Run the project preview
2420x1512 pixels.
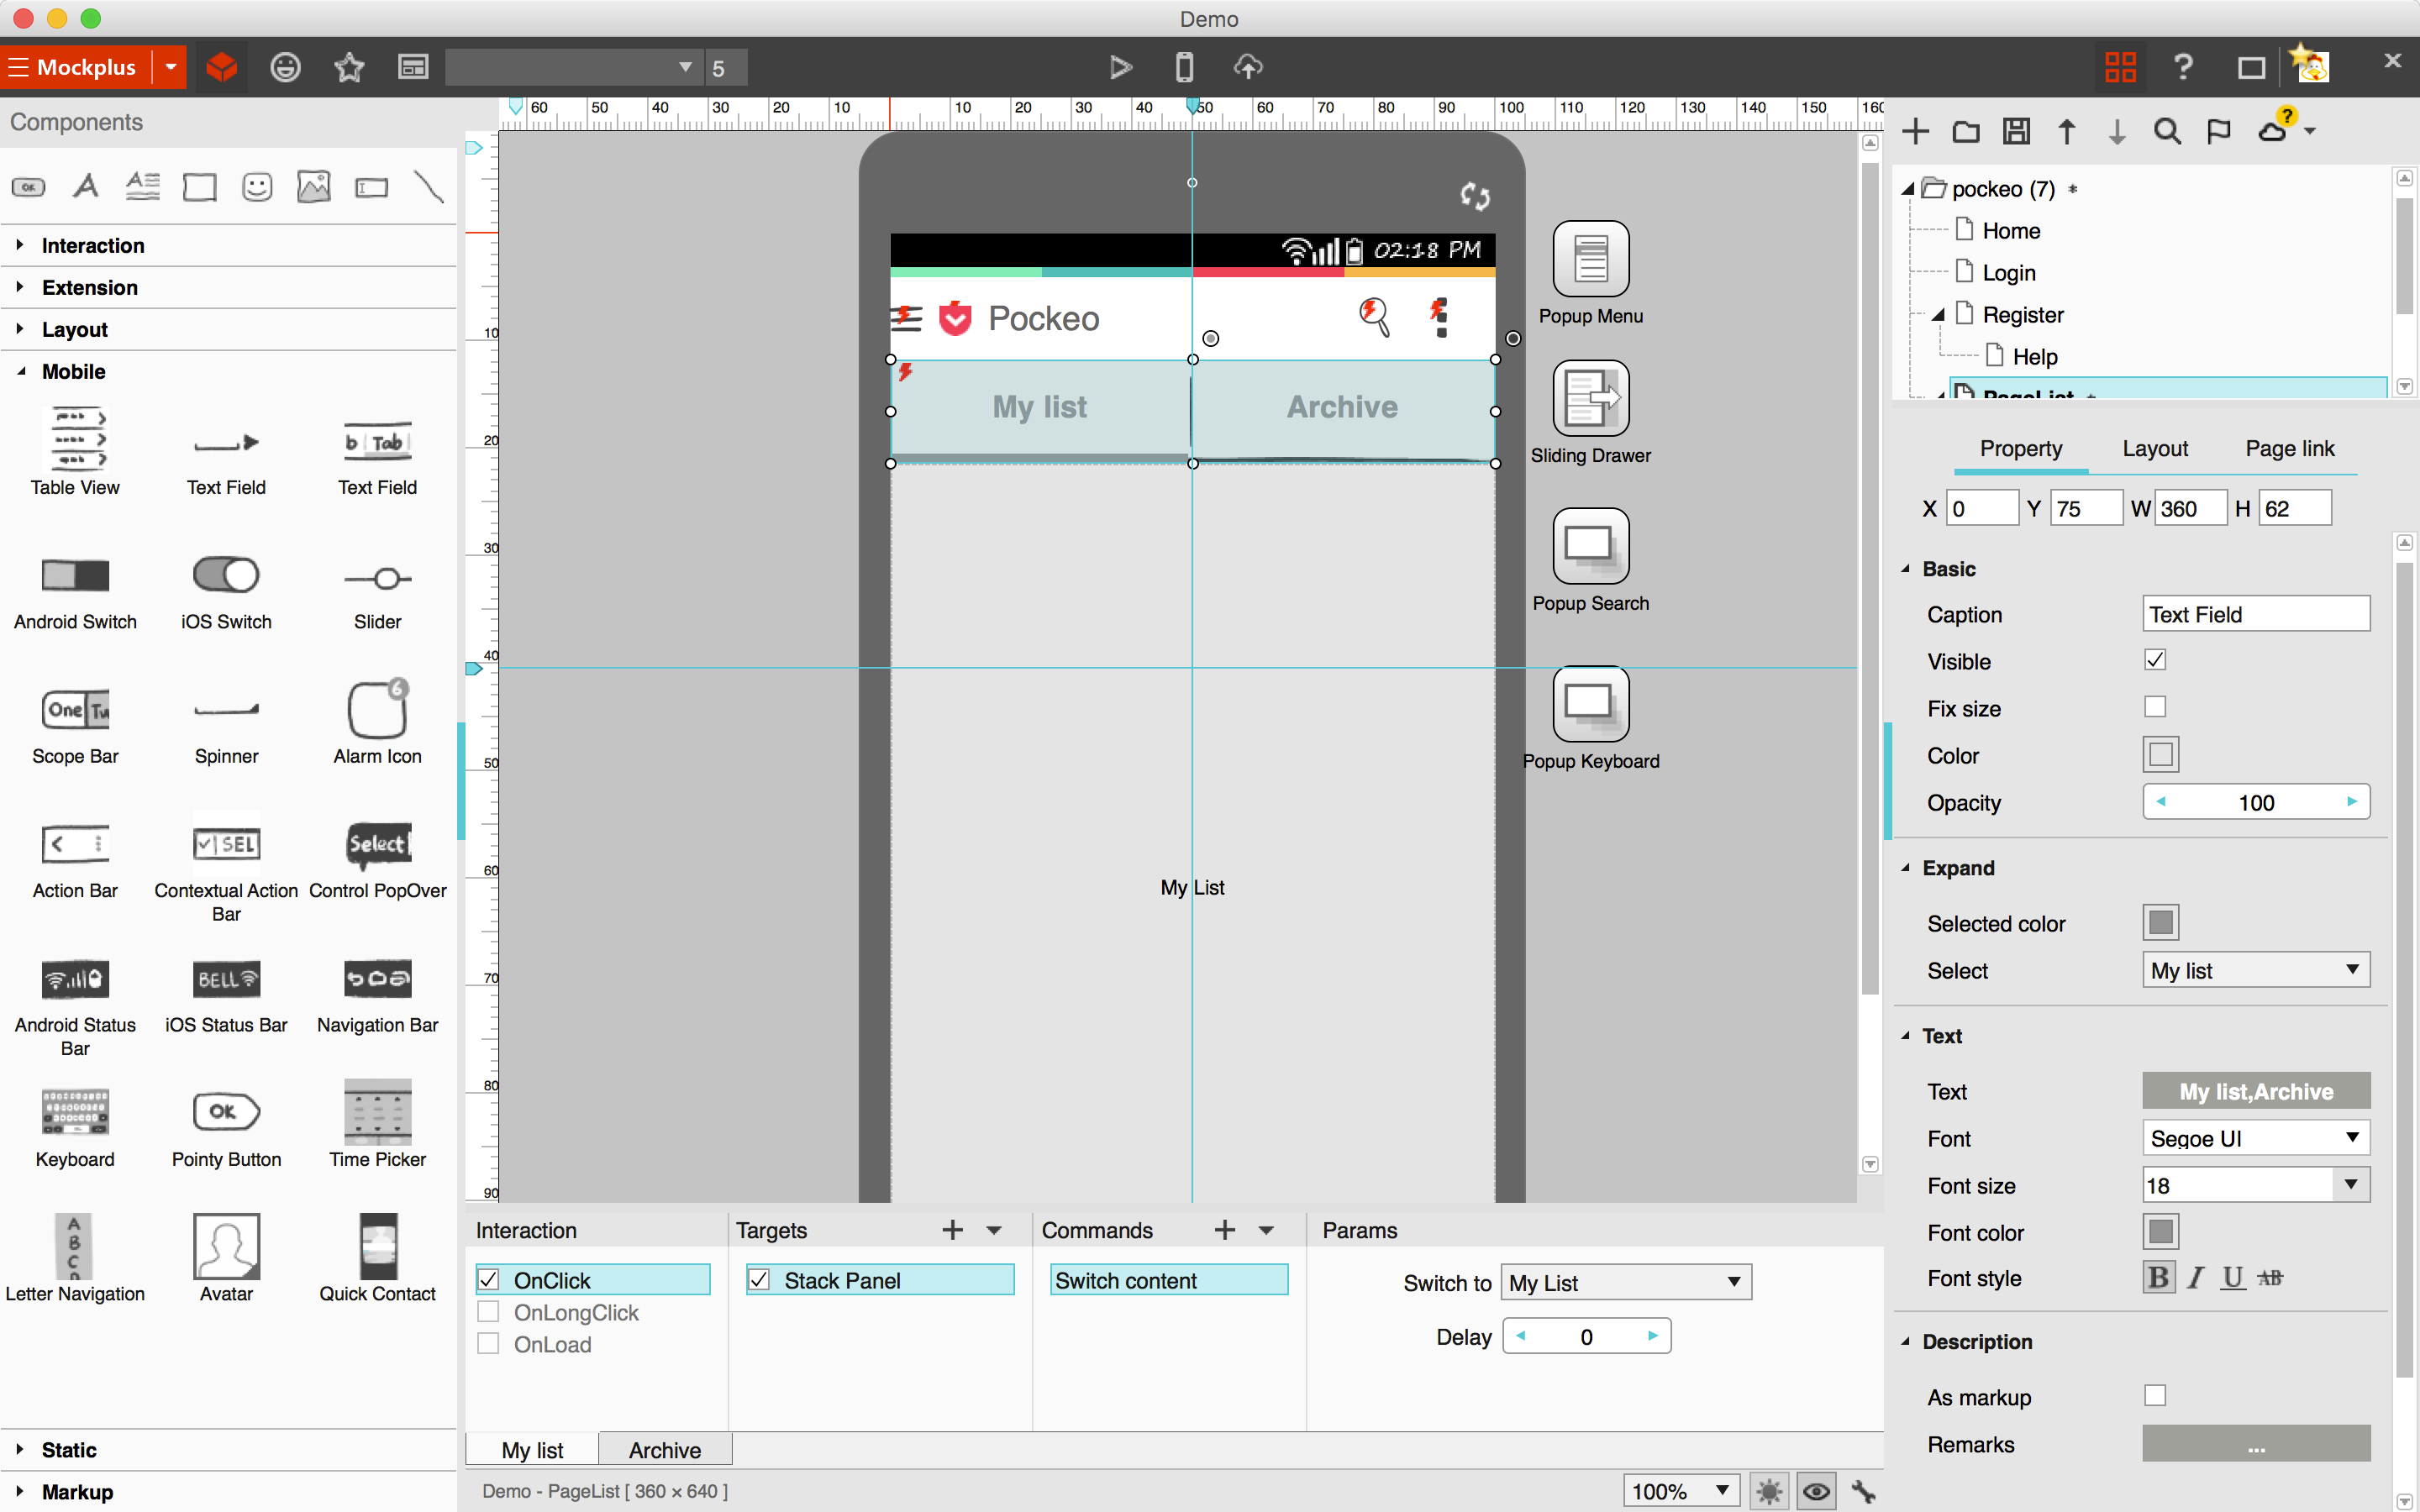click(x=1119, y=67)
